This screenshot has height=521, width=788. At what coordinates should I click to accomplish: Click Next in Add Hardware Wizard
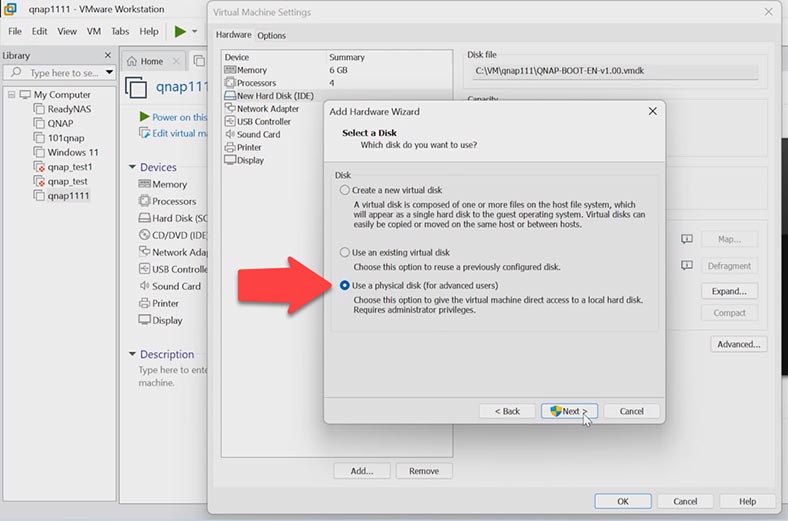click(569, 411)
